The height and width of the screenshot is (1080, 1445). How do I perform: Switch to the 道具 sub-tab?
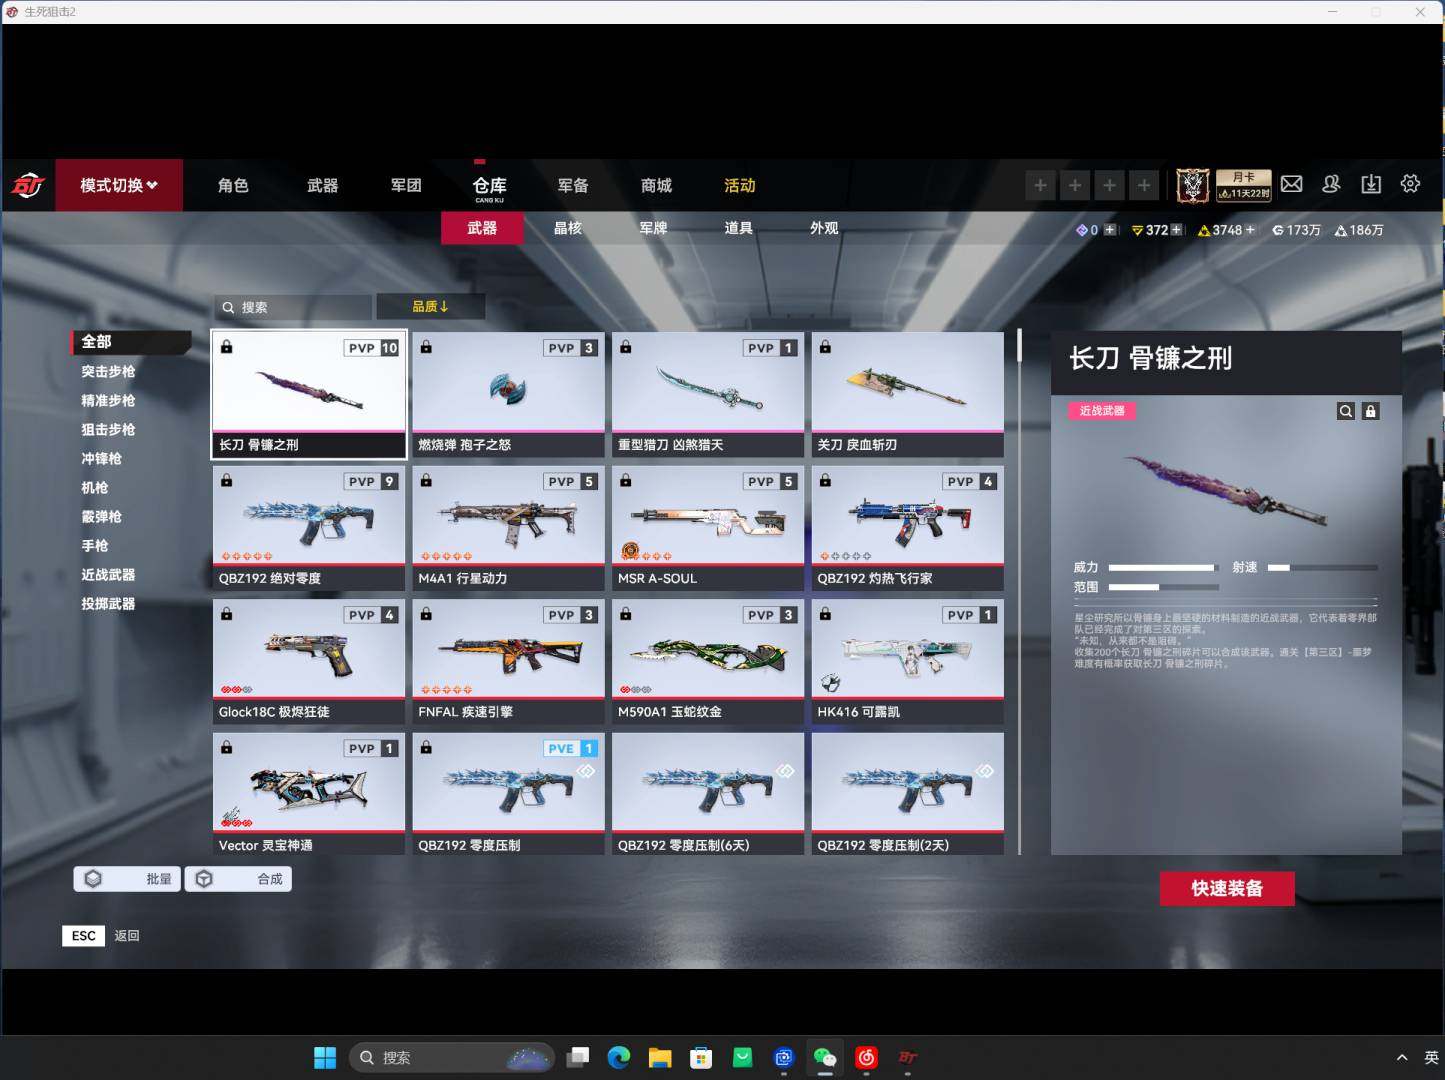[x=738, y=228]
